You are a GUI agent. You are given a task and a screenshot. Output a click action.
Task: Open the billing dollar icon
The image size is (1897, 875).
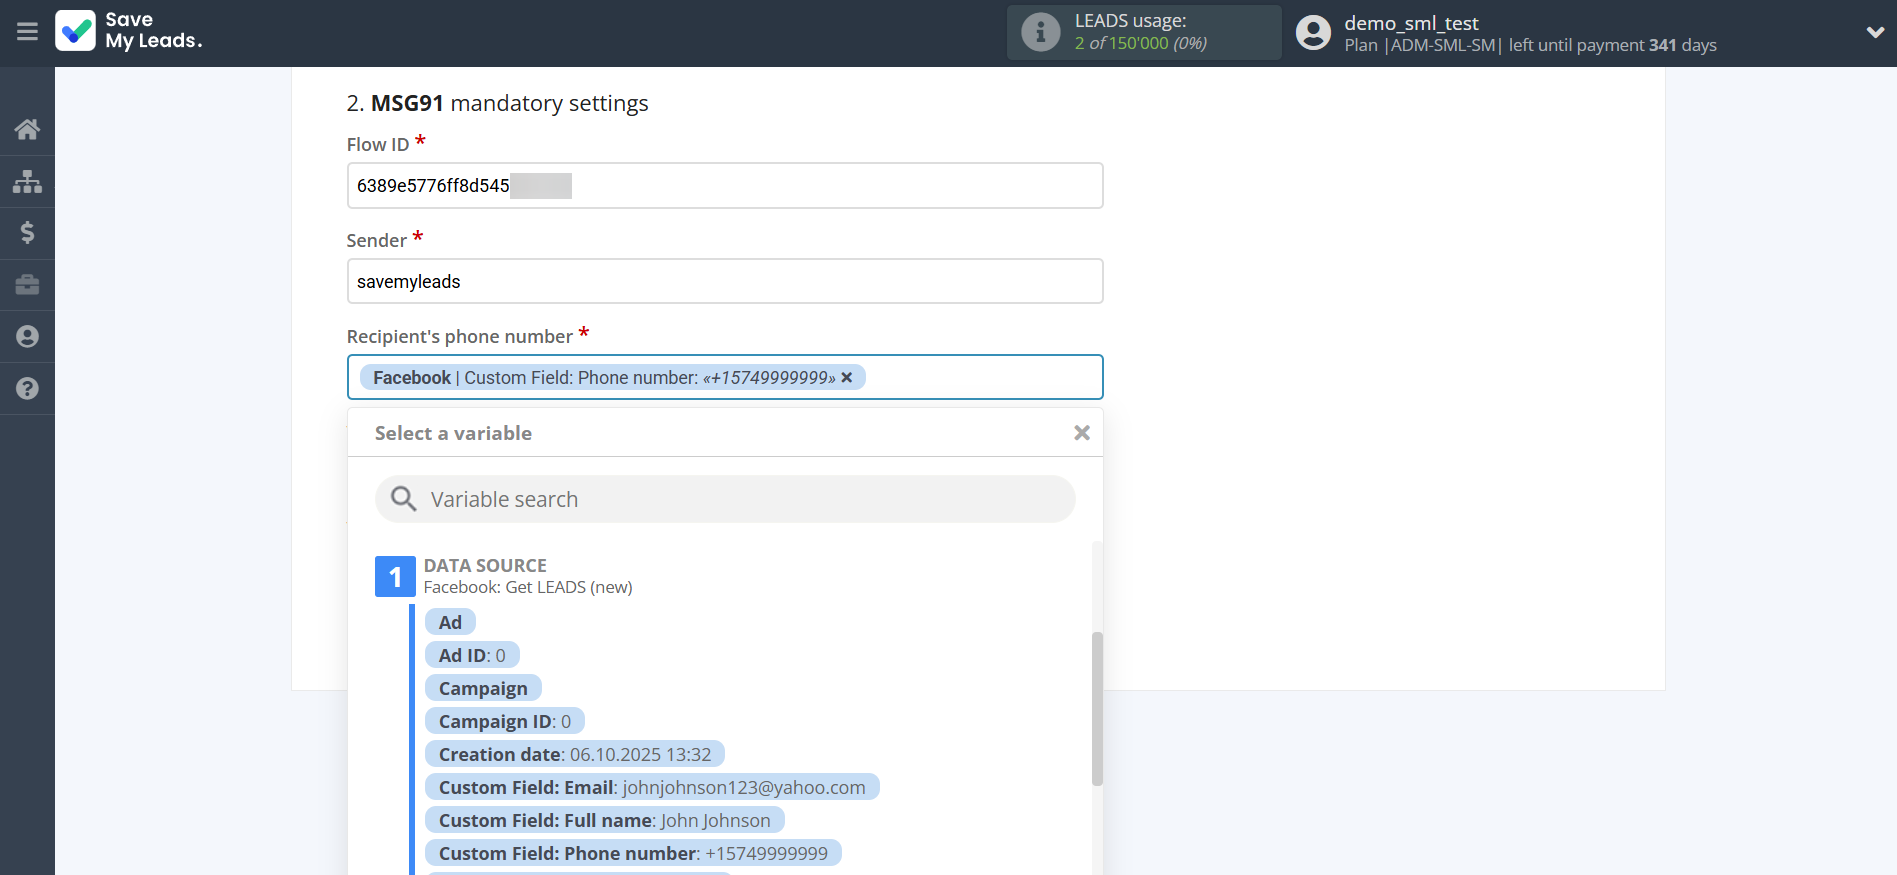(27, 233)
